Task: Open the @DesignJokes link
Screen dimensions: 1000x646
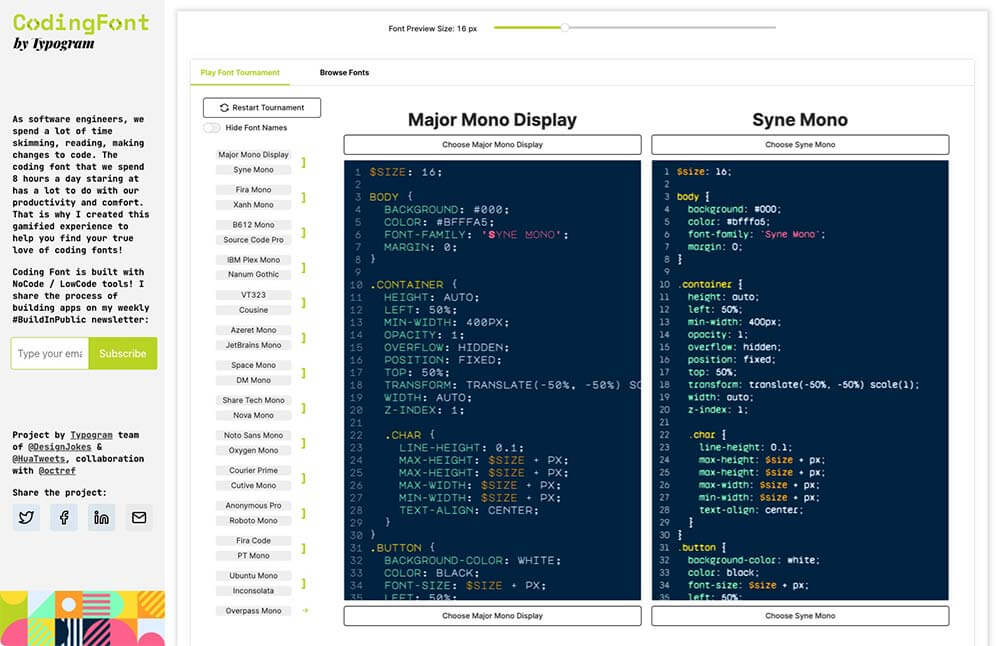Action: 59,447
